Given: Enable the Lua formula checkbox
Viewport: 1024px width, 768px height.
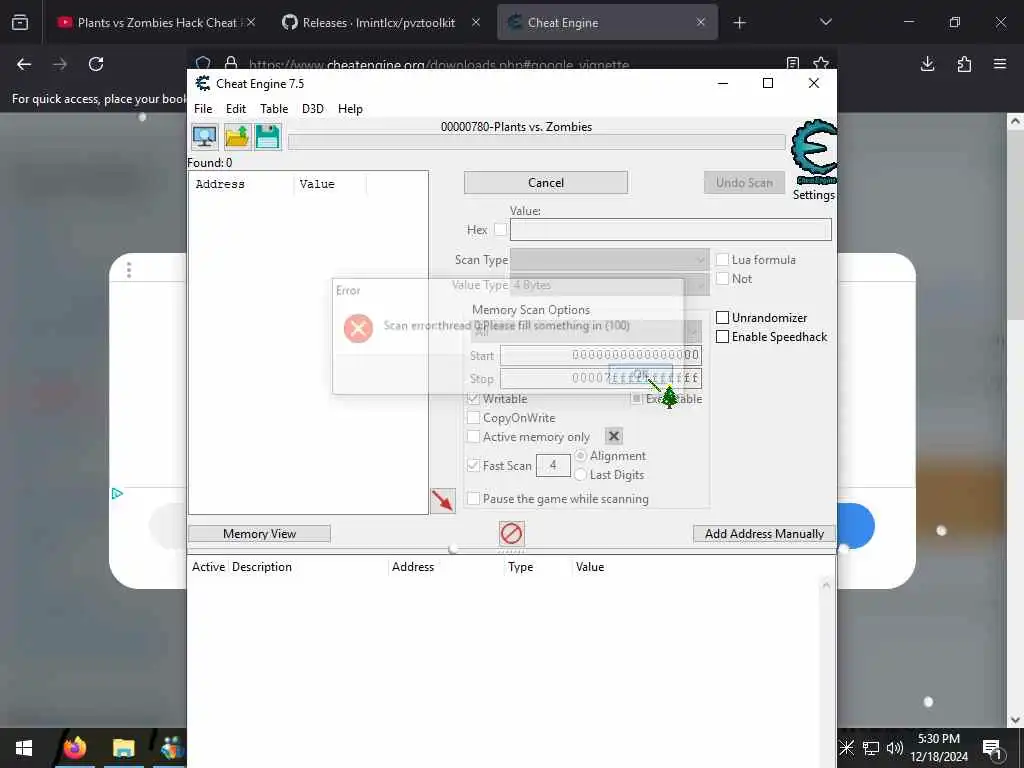Looking at the screenshot, I should pyautogui.click(x=722, y=259).
